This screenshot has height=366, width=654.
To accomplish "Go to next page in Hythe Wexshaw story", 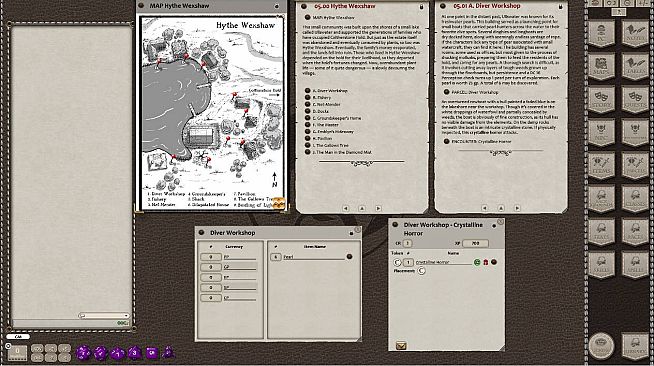I will (x=378, y=208).
